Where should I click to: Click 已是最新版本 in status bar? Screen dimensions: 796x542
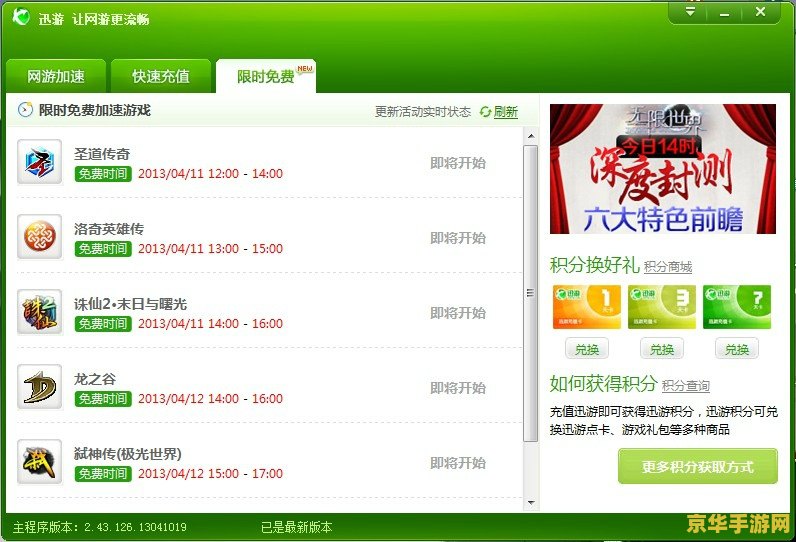point(296,527)
